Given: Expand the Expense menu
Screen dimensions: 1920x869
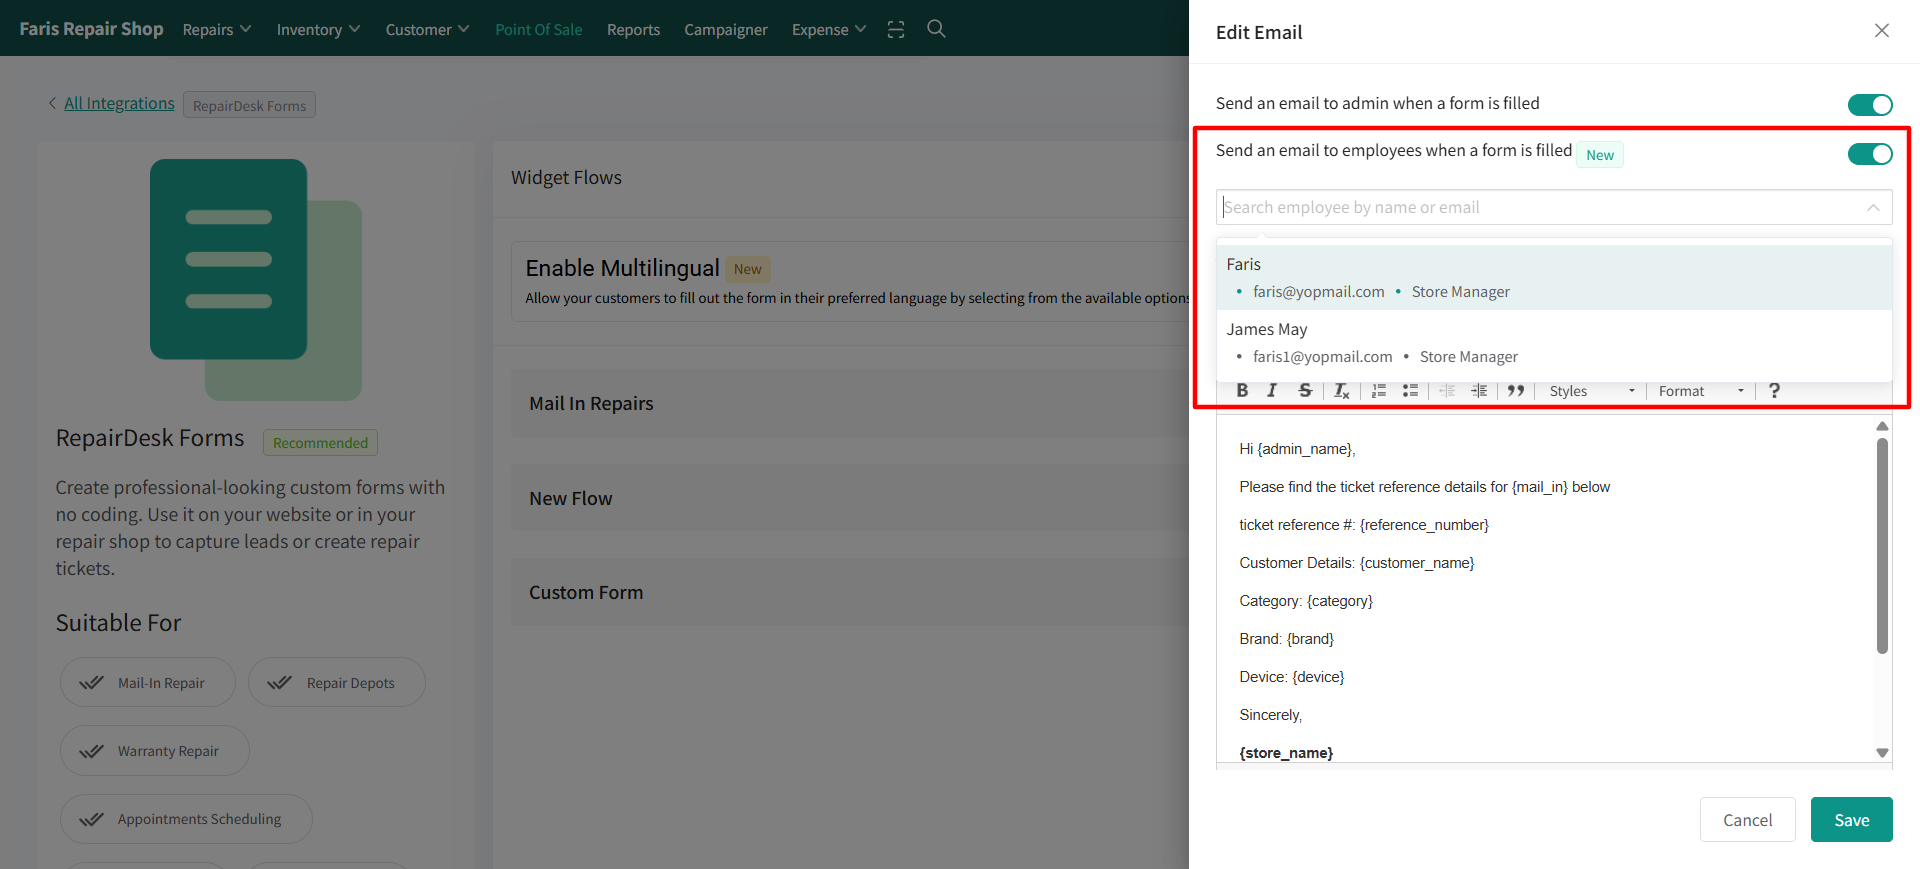Looking at the screenshot, I should tap(829, 30).
